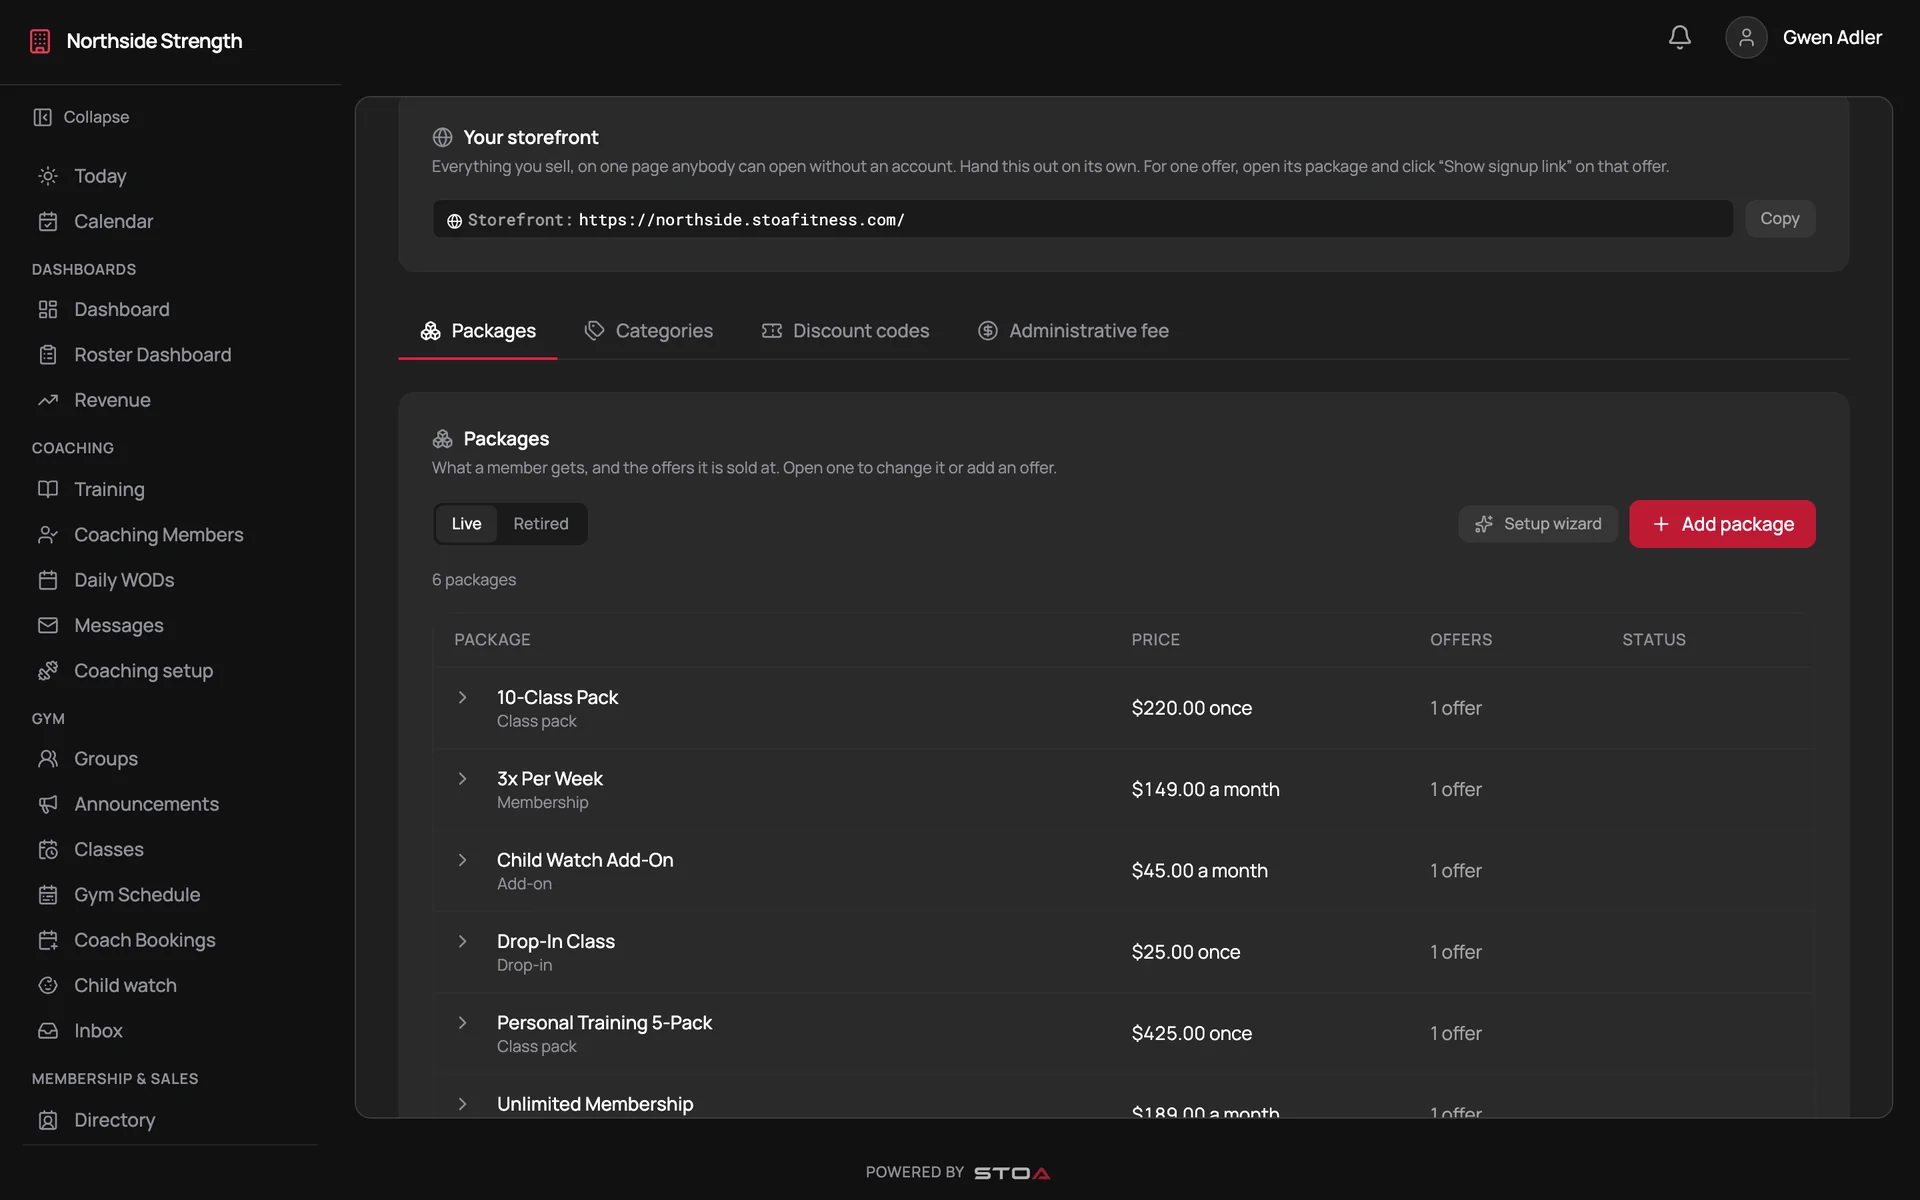
Task: Click the PACKAGE column header
Action: click(x=492, y=640)
